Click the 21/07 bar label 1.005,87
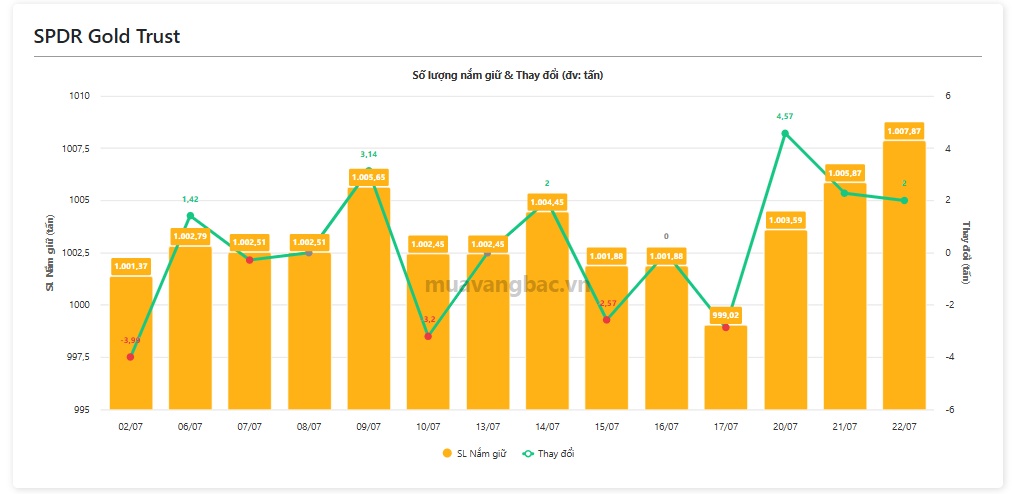 pos(845,174)
